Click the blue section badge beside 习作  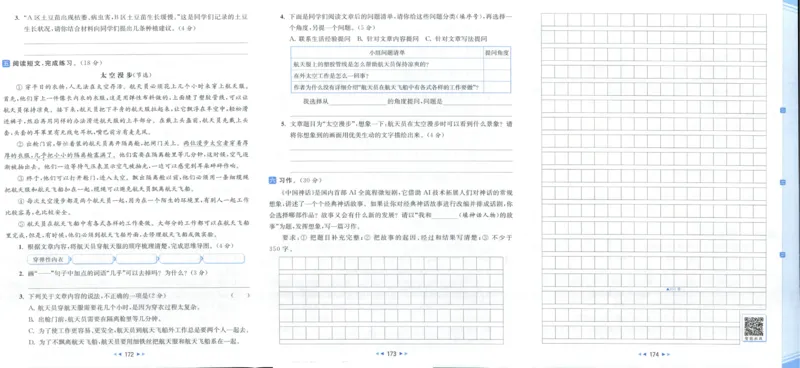271,181
